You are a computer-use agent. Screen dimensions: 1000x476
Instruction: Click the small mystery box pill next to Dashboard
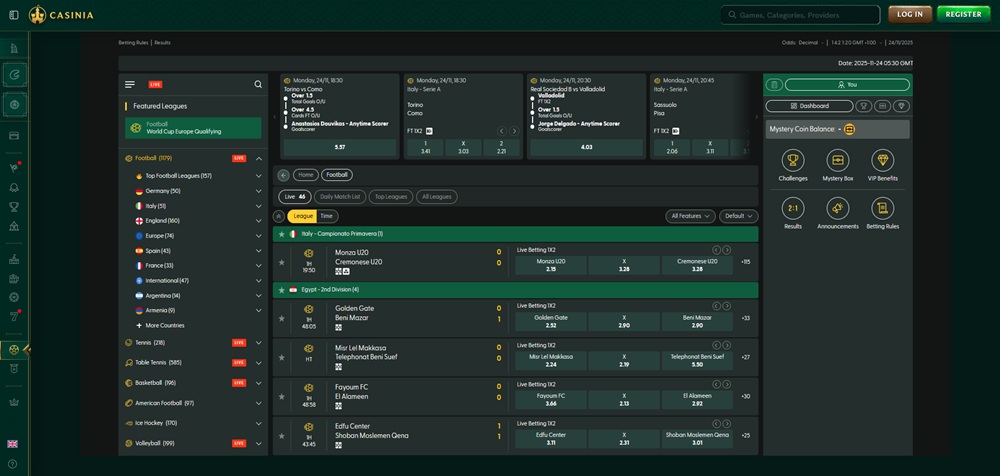(882, 106)
